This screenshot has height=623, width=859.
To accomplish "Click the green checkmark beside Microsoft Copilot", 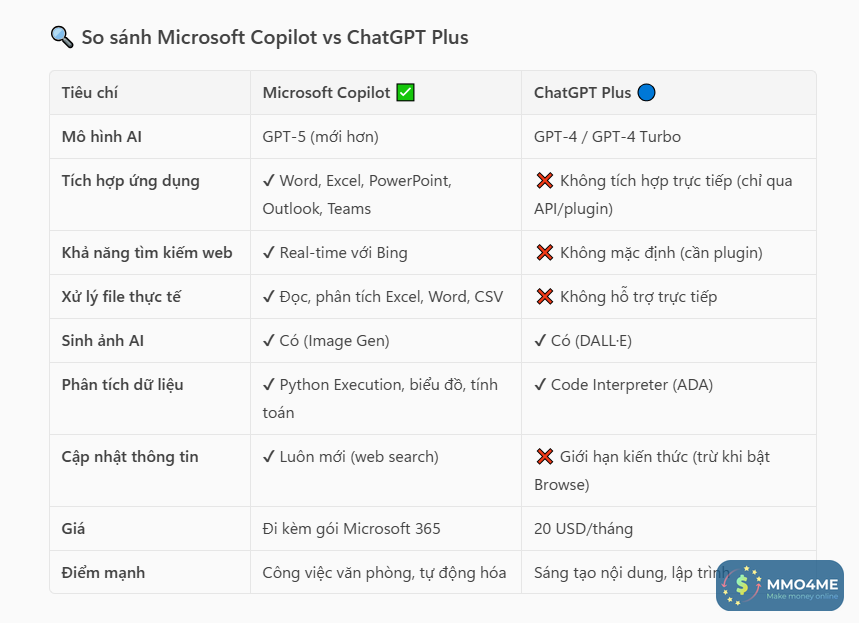I will (x=405, y=93).
